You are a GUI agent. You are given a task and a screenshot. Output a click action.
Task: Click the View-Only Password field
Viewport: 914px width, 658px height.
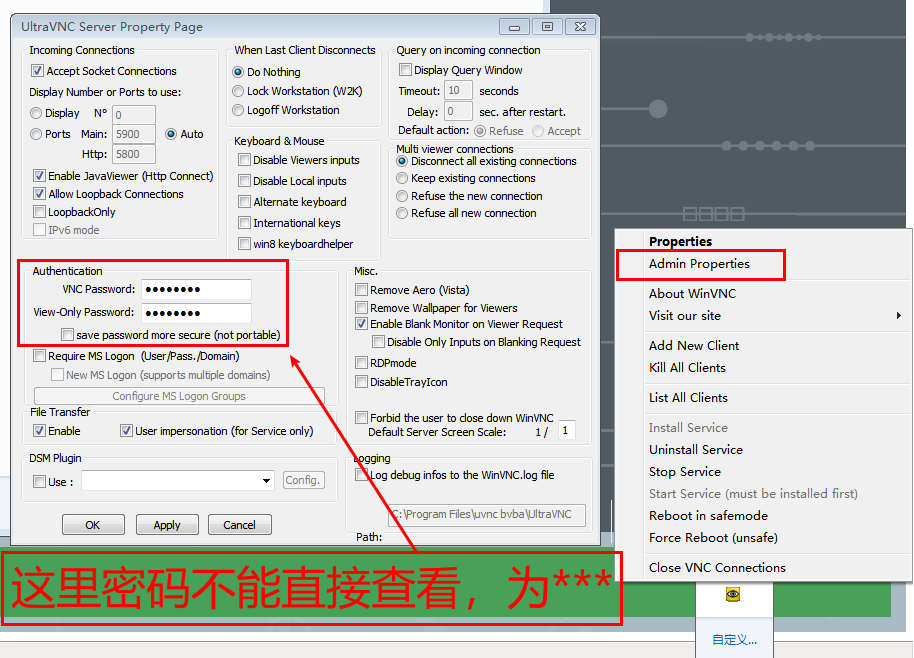pyautogui.click(x=196, y=313)
